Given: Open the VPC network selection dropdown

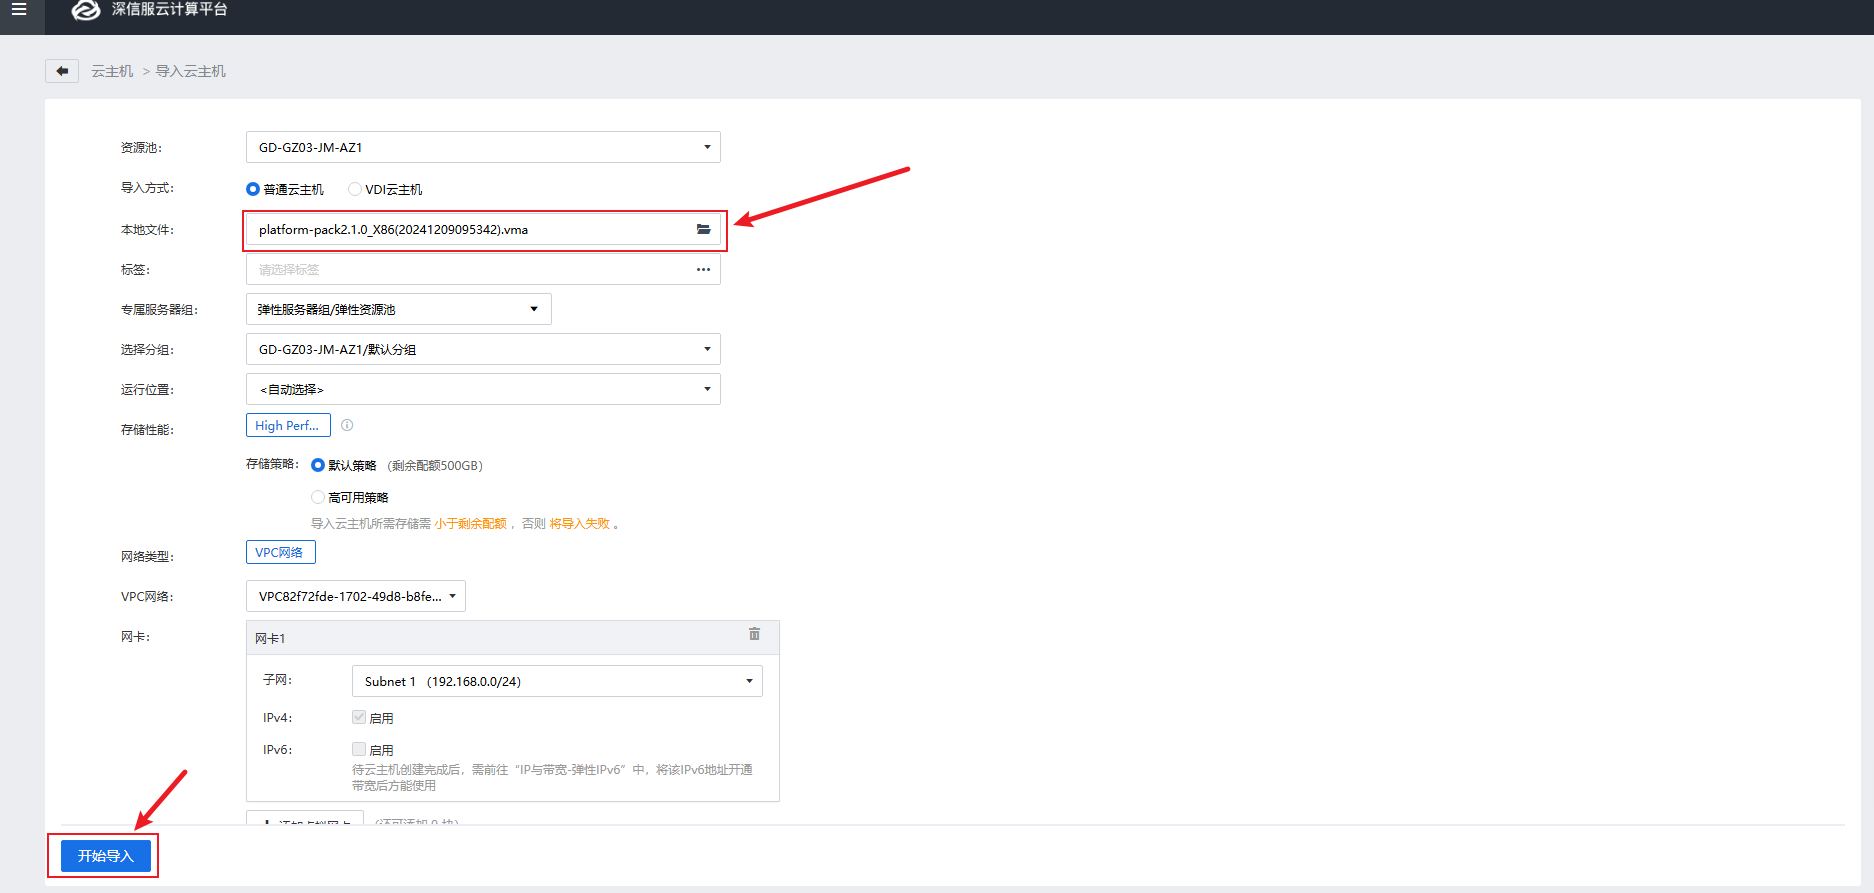Looking at the screenshot, I should coord(355,596).
